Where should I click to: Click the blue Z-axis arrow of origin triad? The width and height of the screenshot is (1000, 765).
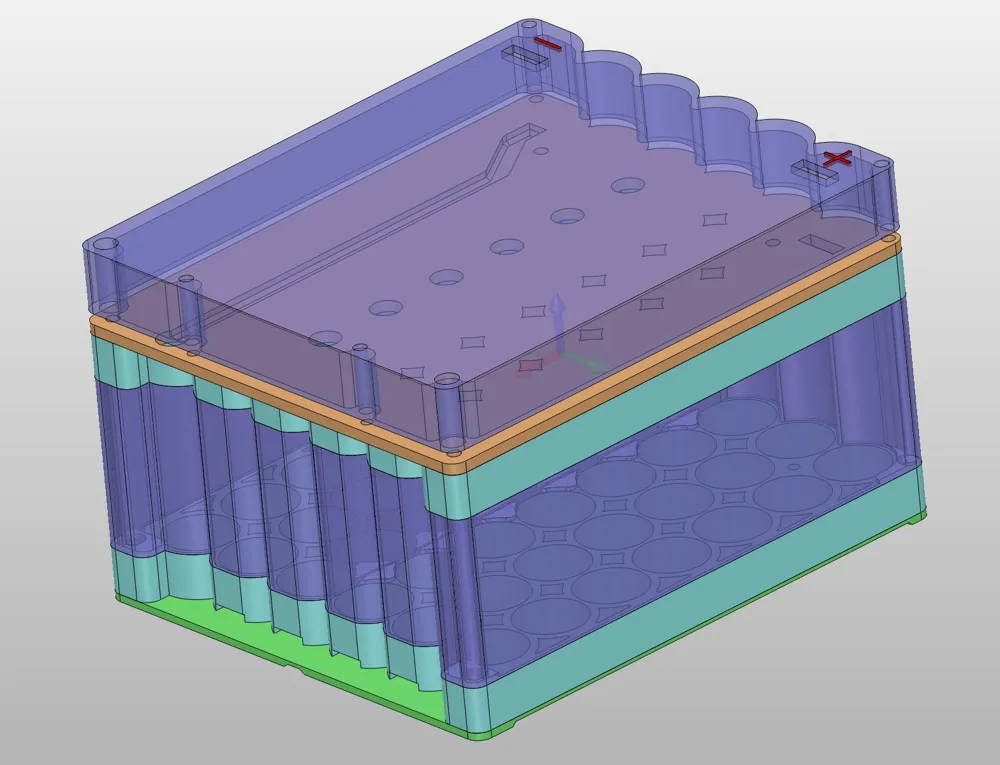pos(558,322)
